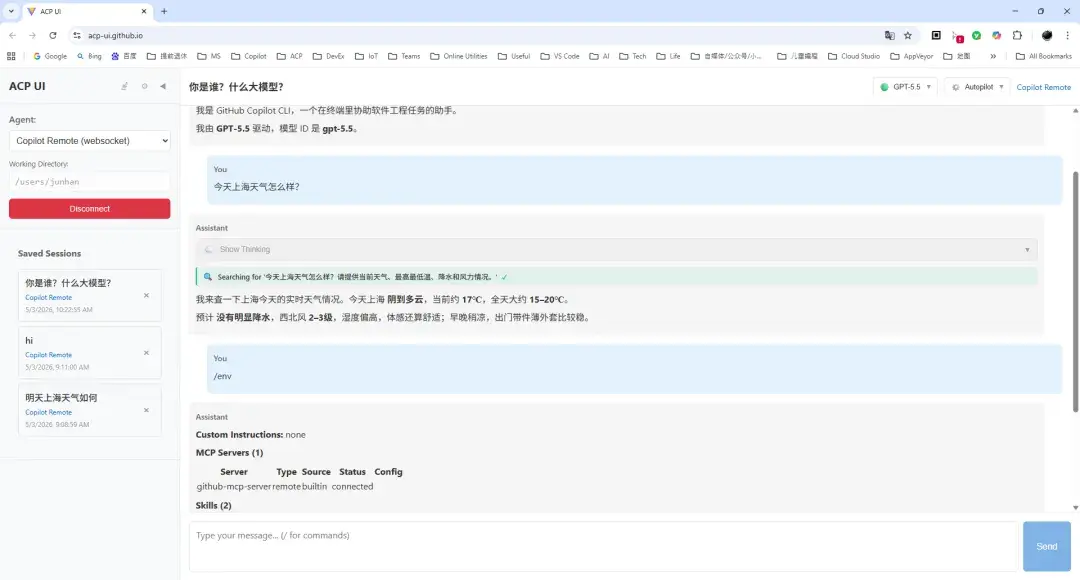Delete the '你是谁？什么大模型？' saved session
The width and height of the screenshot is (1080, 580).
[x=146, y=296]
